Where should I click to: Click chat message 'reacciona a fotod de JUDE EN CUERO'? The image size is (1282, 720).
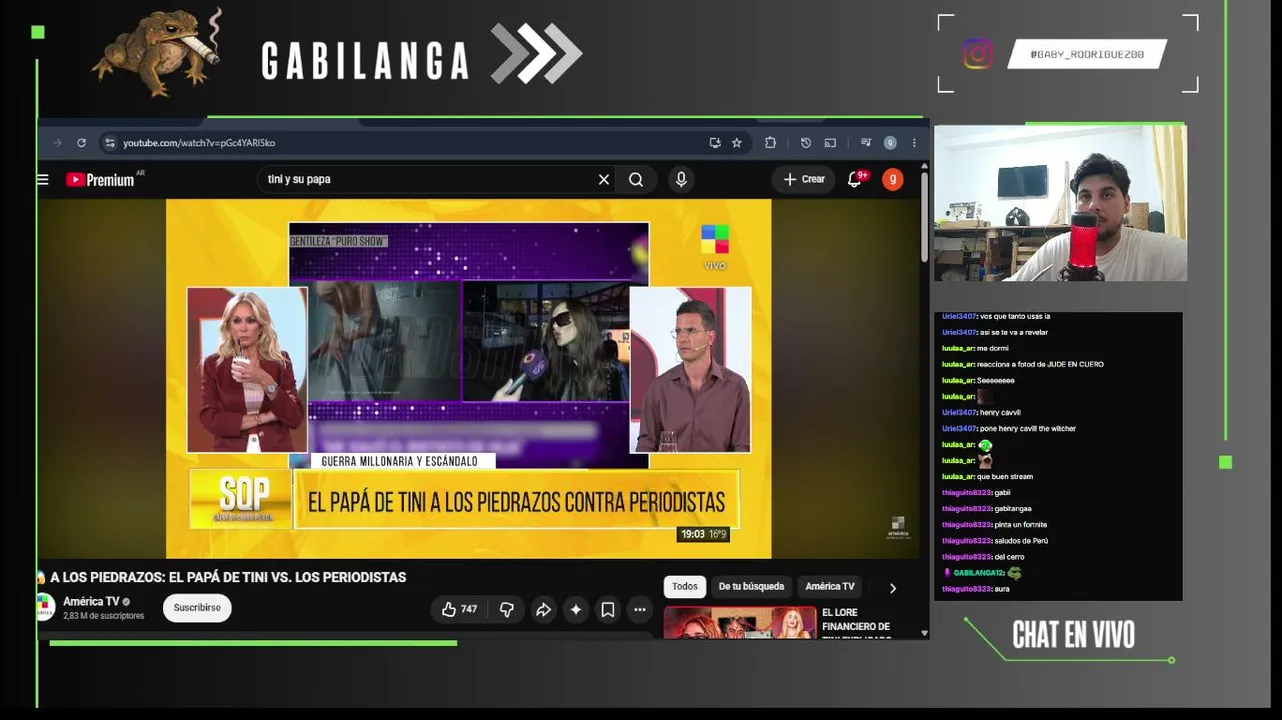click(1040, 365)
